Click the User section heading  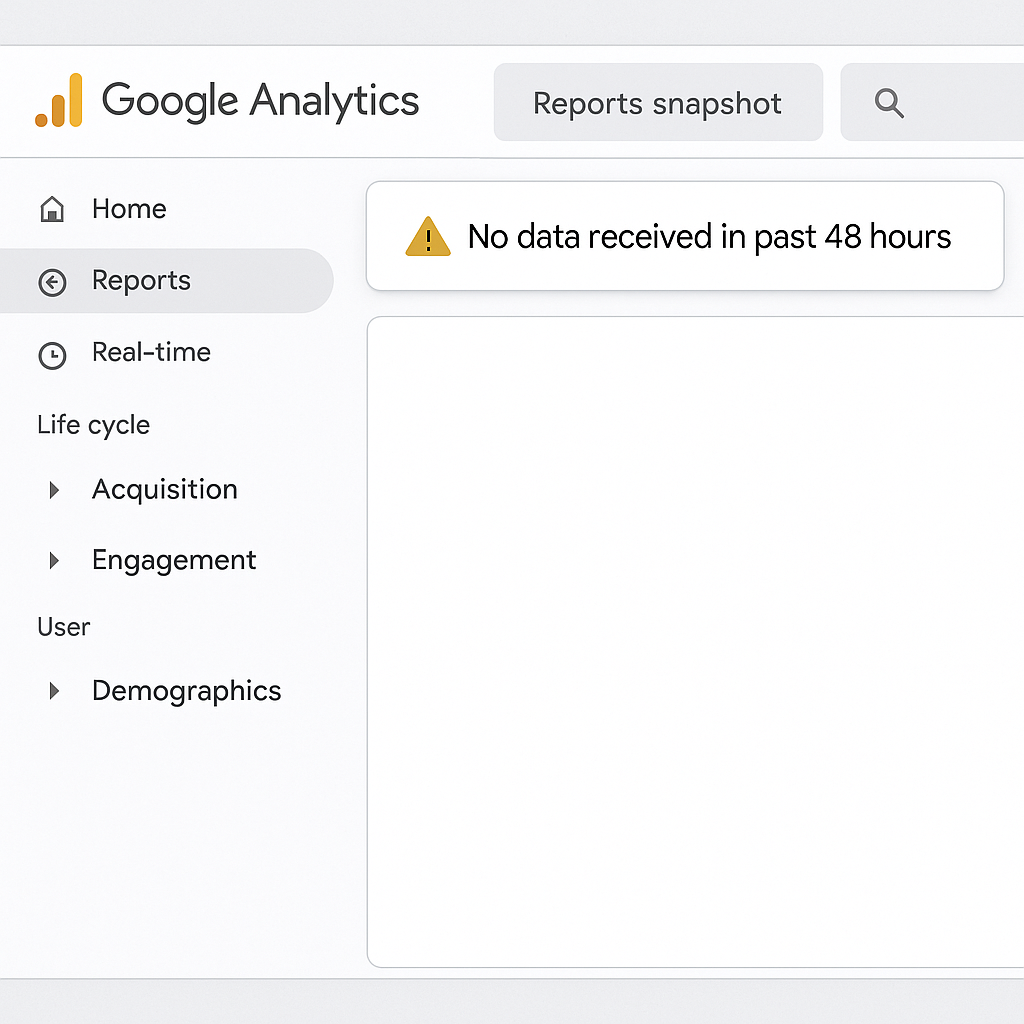click(63, 627)
